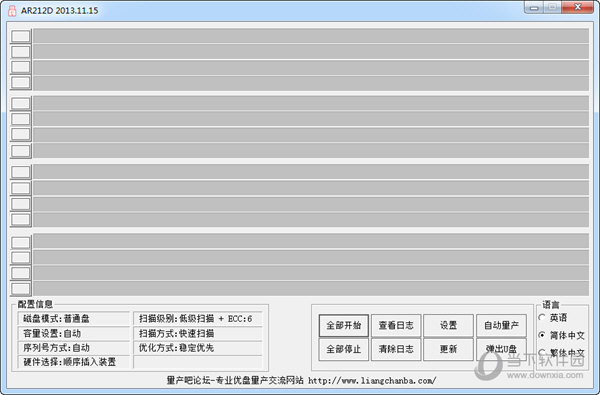Click the 优化方式:稳定优先 info field
Viewport: 600px width, 395px height.
198,348
